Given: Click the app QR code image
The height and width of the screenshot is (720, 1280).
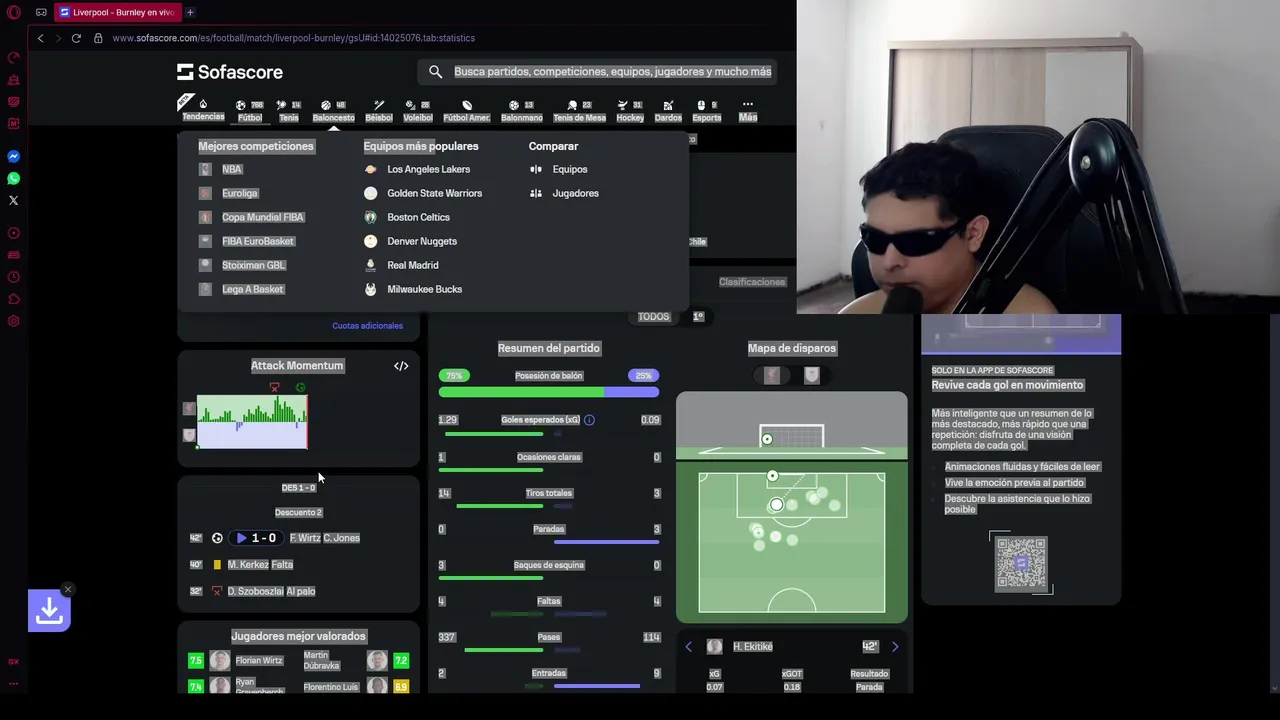Looking at the screenshot, I should (x=1021, y=563).
